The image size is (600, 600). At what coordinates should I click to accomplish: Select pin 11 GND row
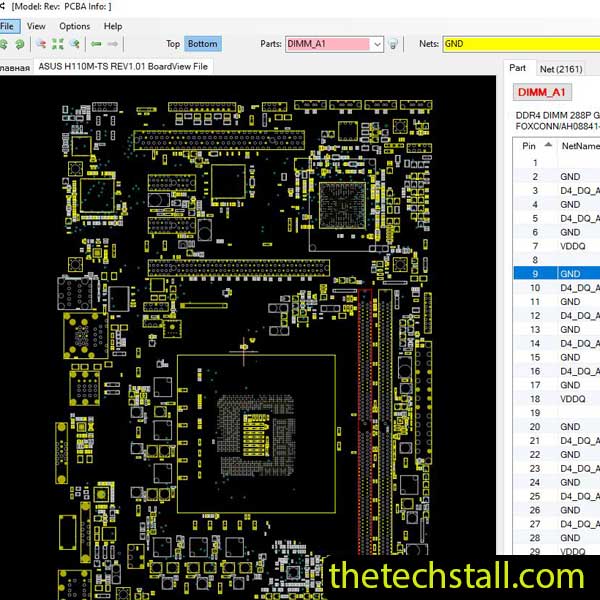coord(557,302)
